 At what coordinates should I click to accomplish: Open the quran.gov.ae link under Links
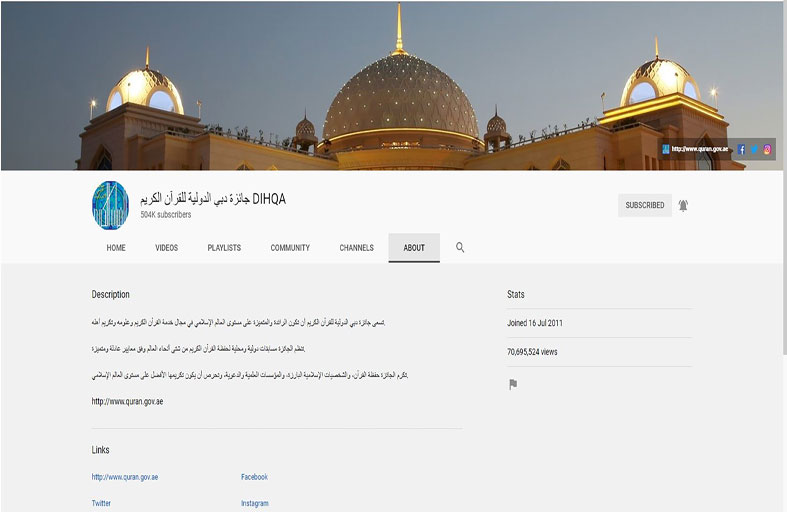[125, 477]
